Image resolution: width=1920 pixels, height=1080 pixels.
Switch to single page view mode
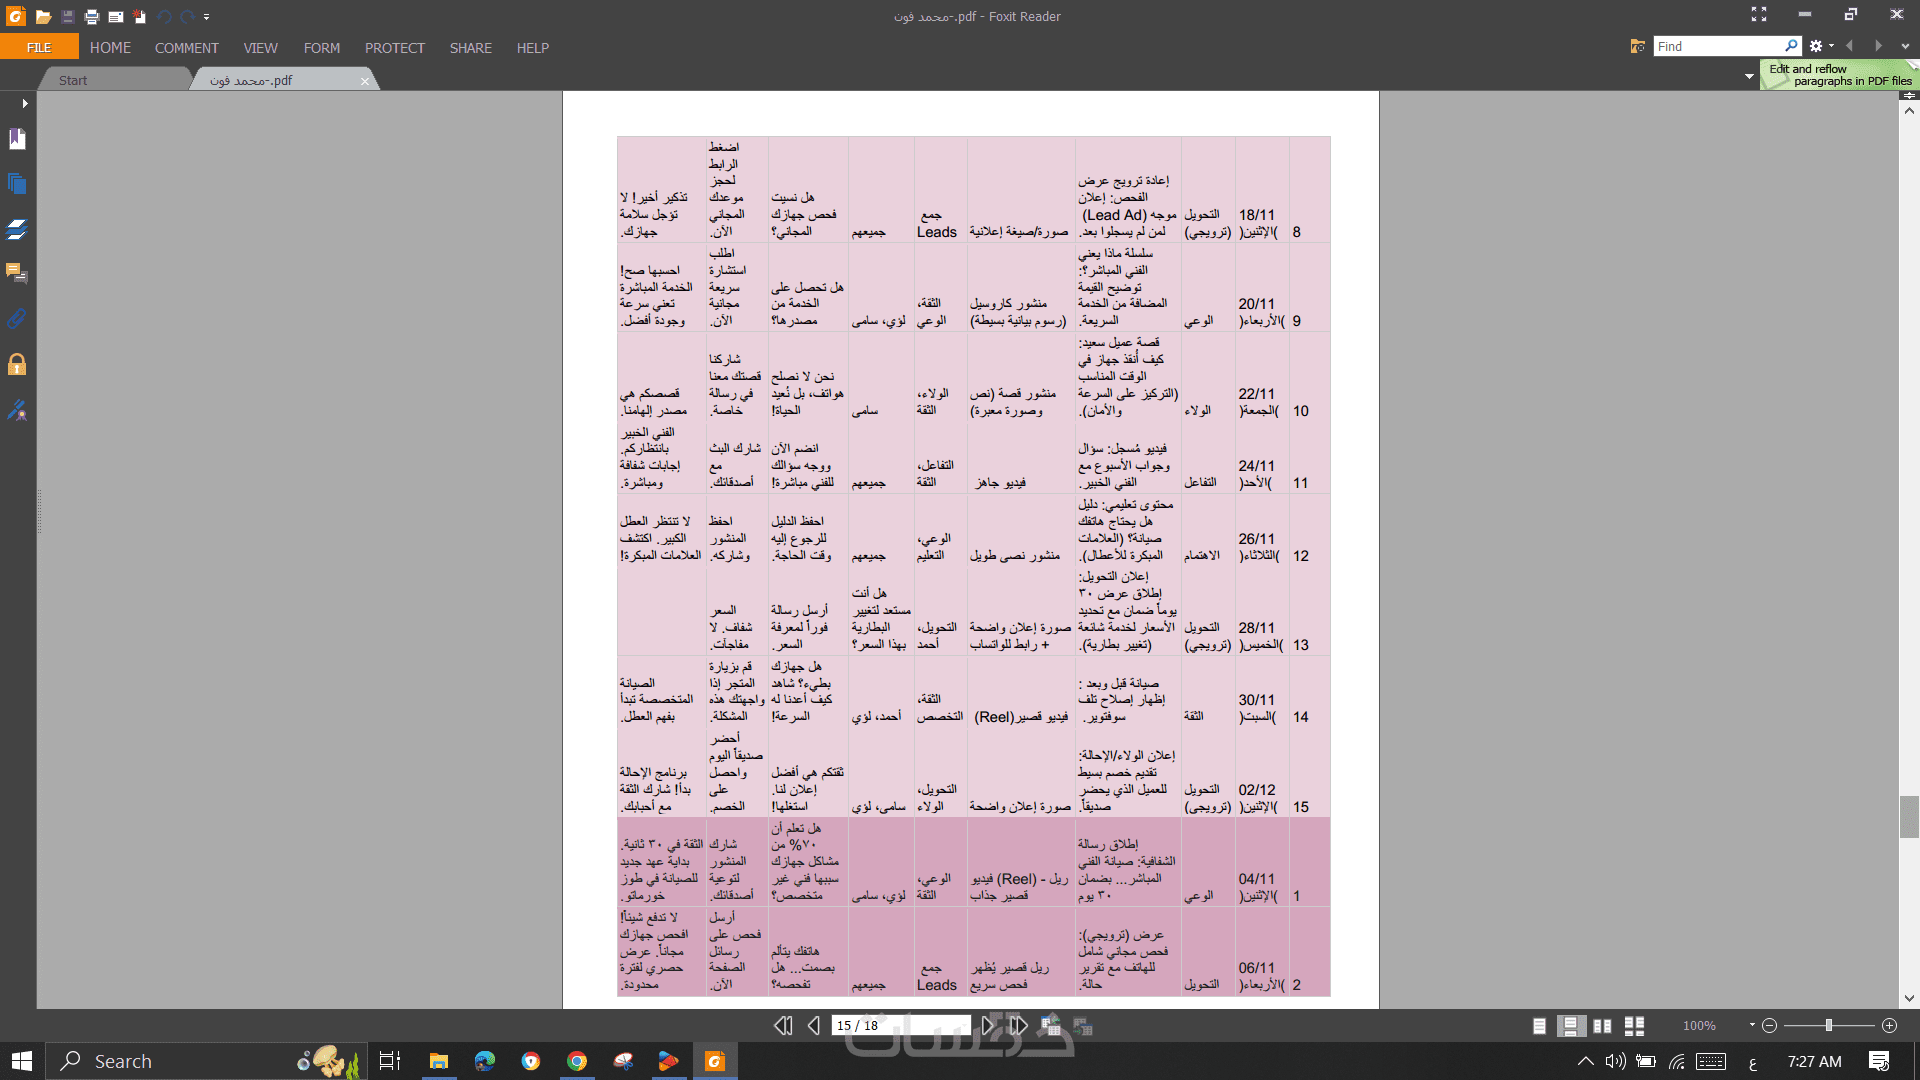[1539, 1025]
